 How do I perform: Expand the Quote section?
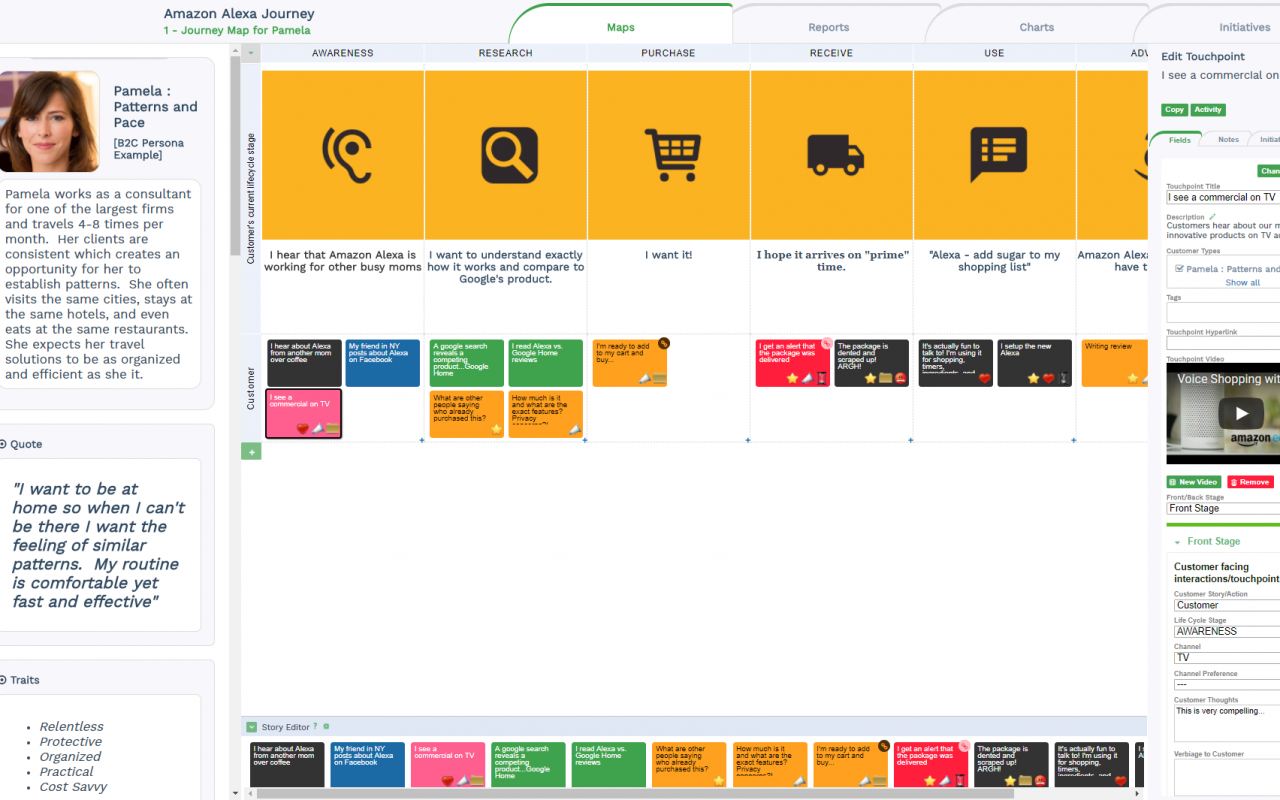point(3,444)
